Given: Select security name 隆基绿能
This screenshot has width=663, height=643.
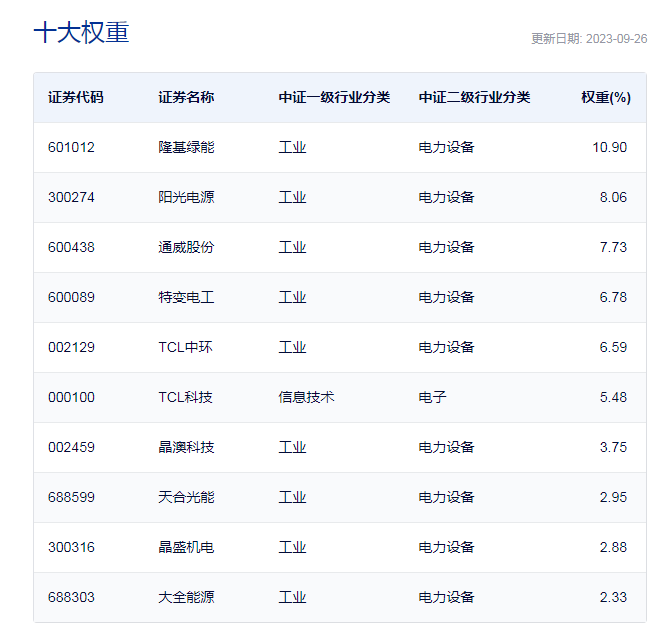Looking at the screenshot, I should pyautogui.click(x=186, y=147).
